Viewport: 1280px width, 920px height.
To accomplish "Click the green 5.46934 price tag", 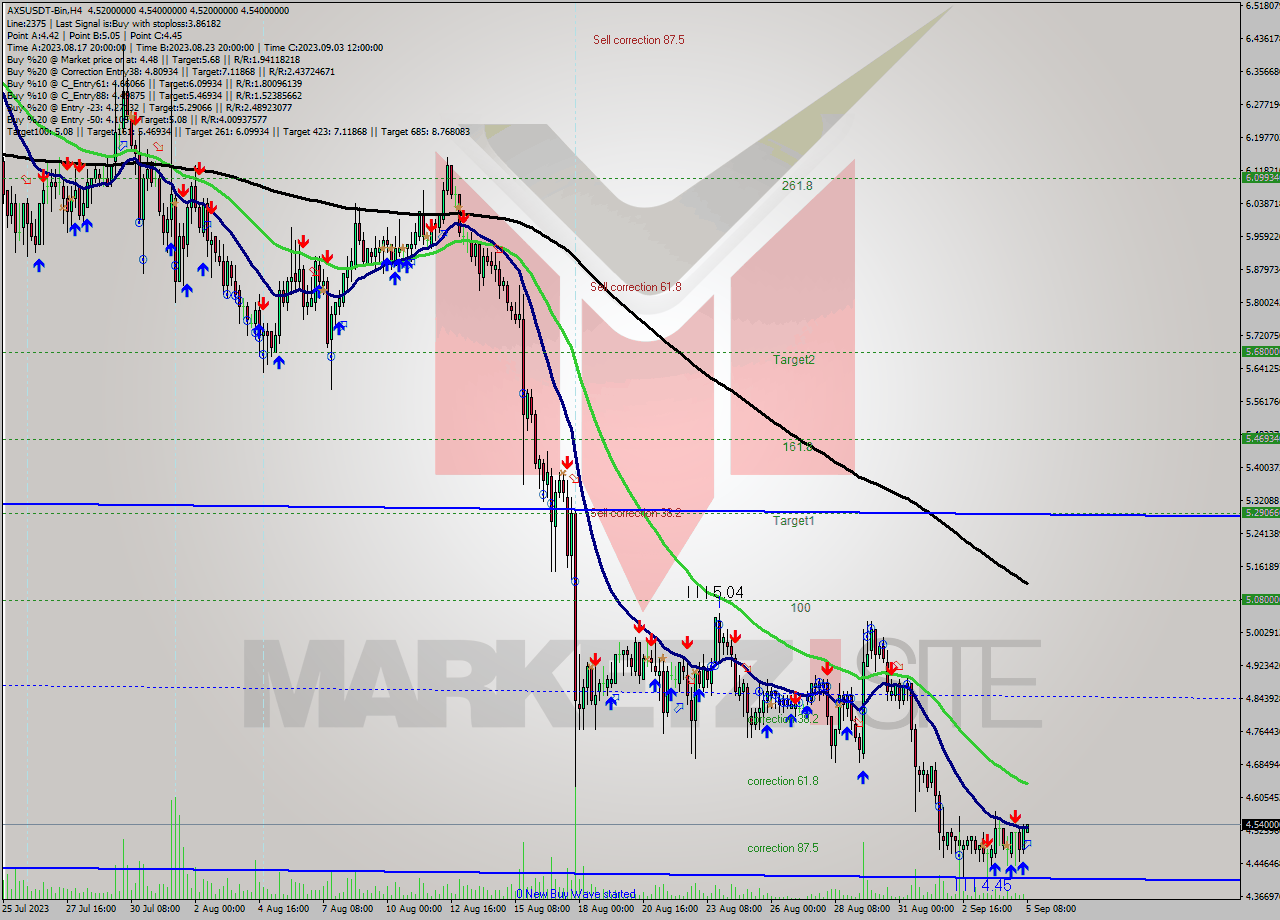I will tap(1260, 438).
